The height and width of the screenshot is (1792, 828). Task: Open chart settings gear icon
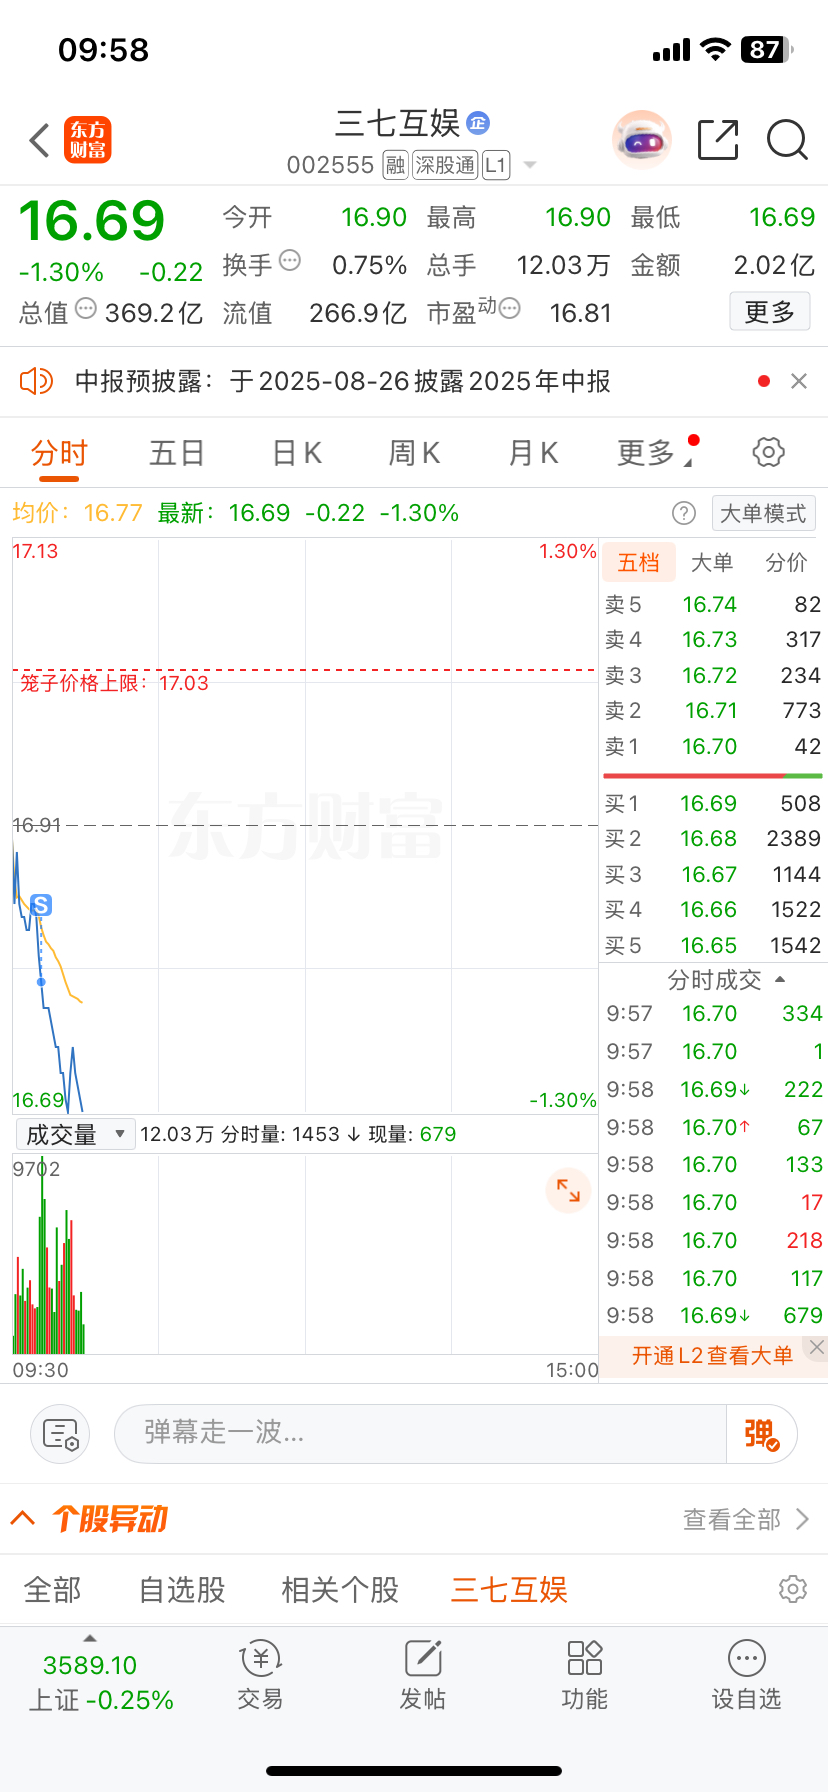point(768,452)
